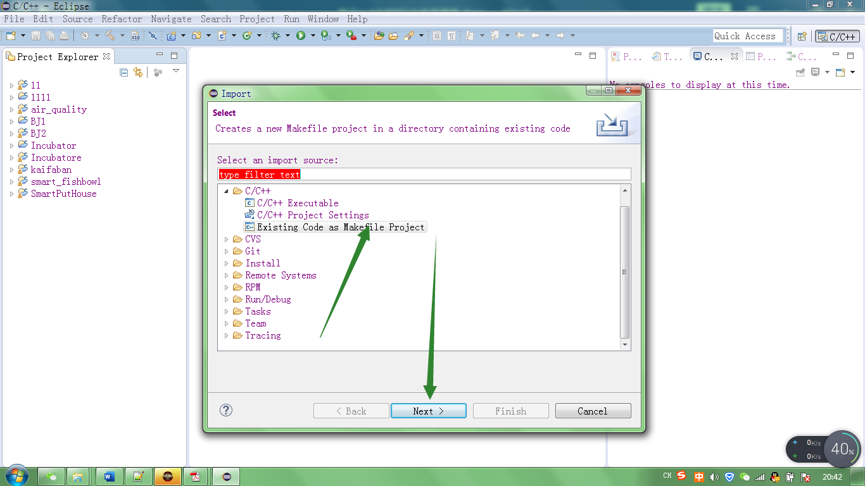Click the type filter text field
This screenshot has width=865, height=486.
424,174
